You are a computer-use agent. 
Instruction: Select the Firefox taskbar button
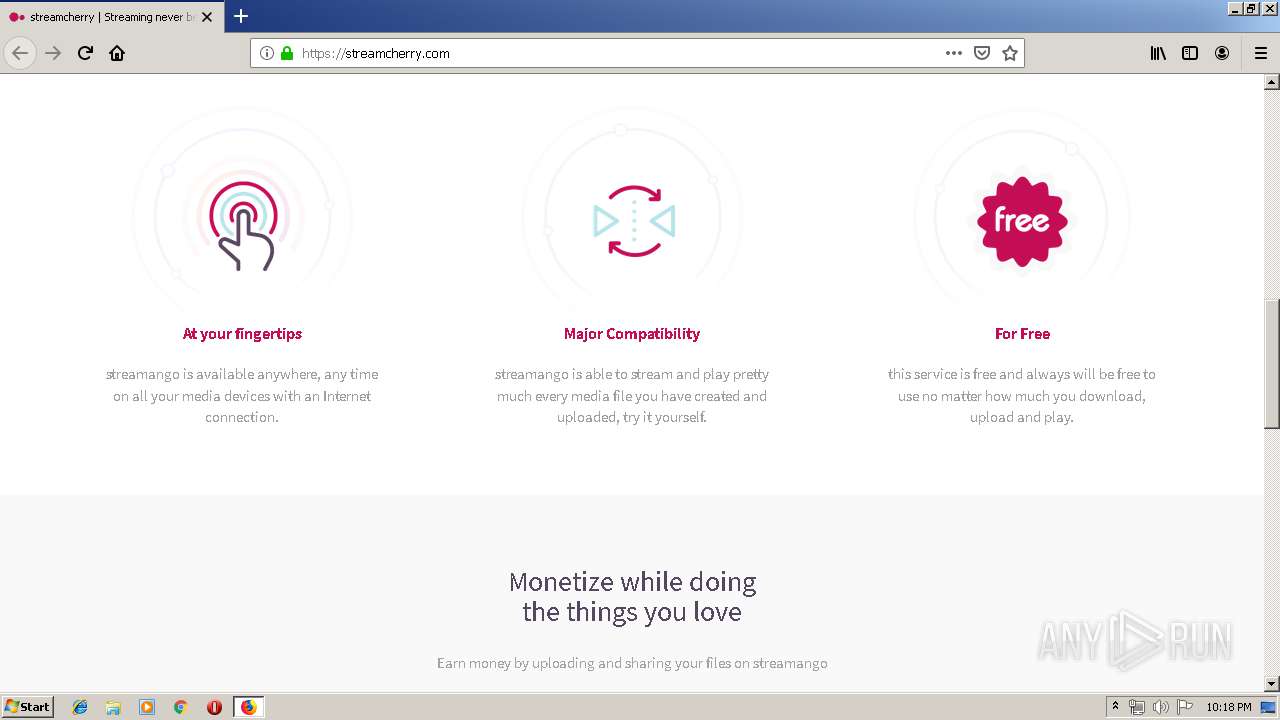(x=248, y=707)
